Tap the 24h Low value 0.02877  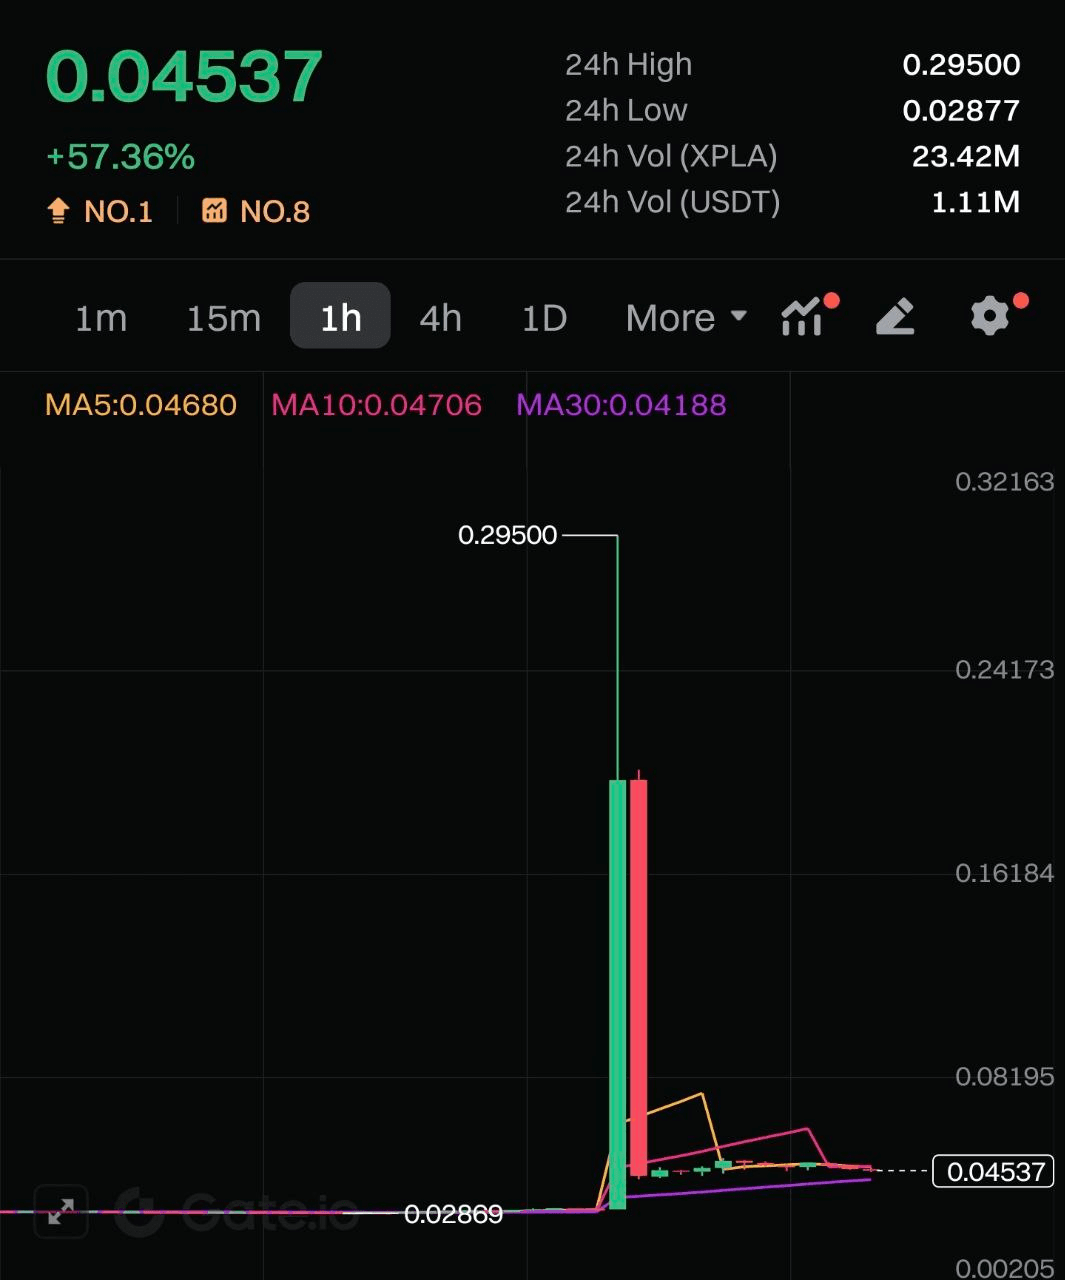[961, 111]
